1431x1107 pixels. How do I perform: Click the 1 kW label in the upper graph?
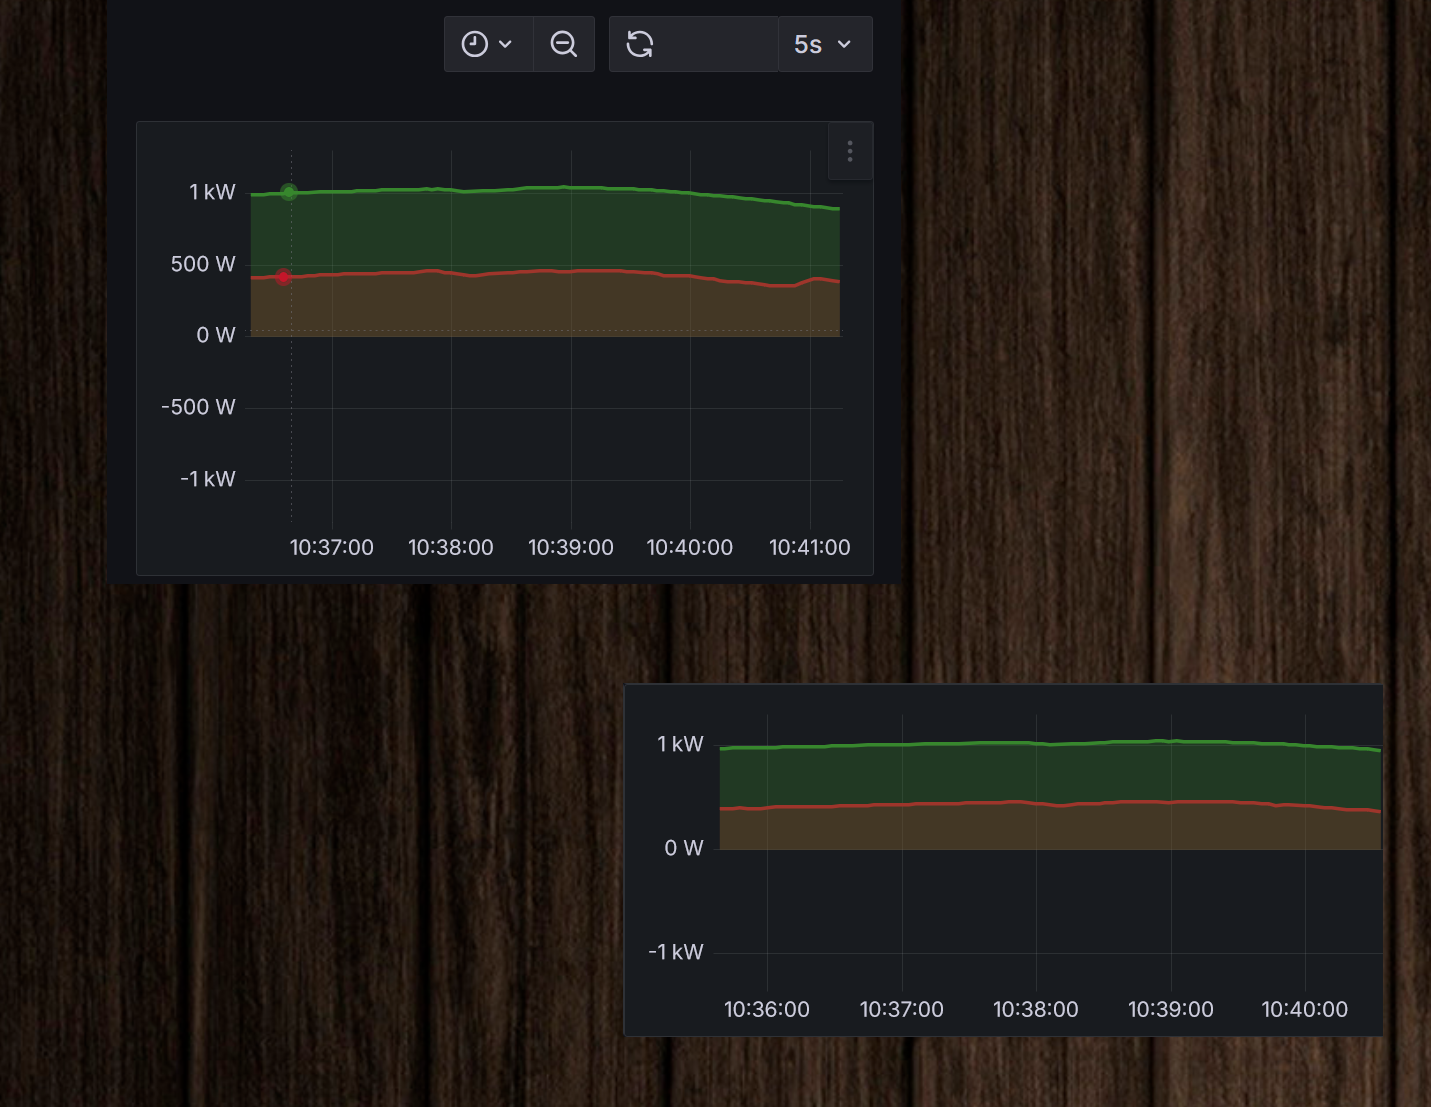point(212,192)
